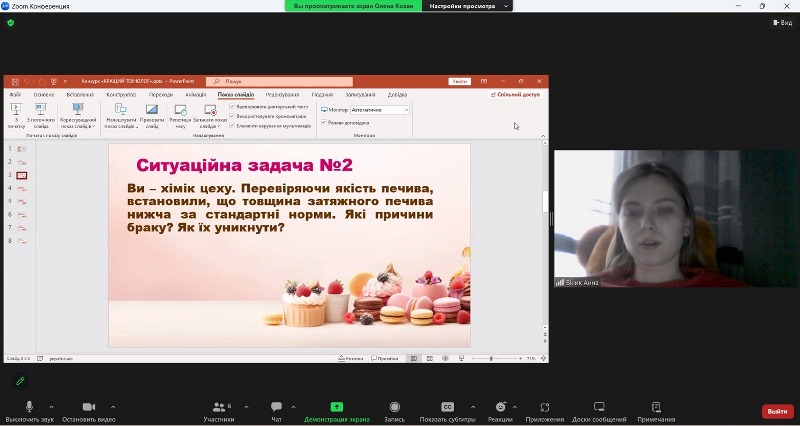Click the zoom in plus in status bar

(x=520, y=359)
